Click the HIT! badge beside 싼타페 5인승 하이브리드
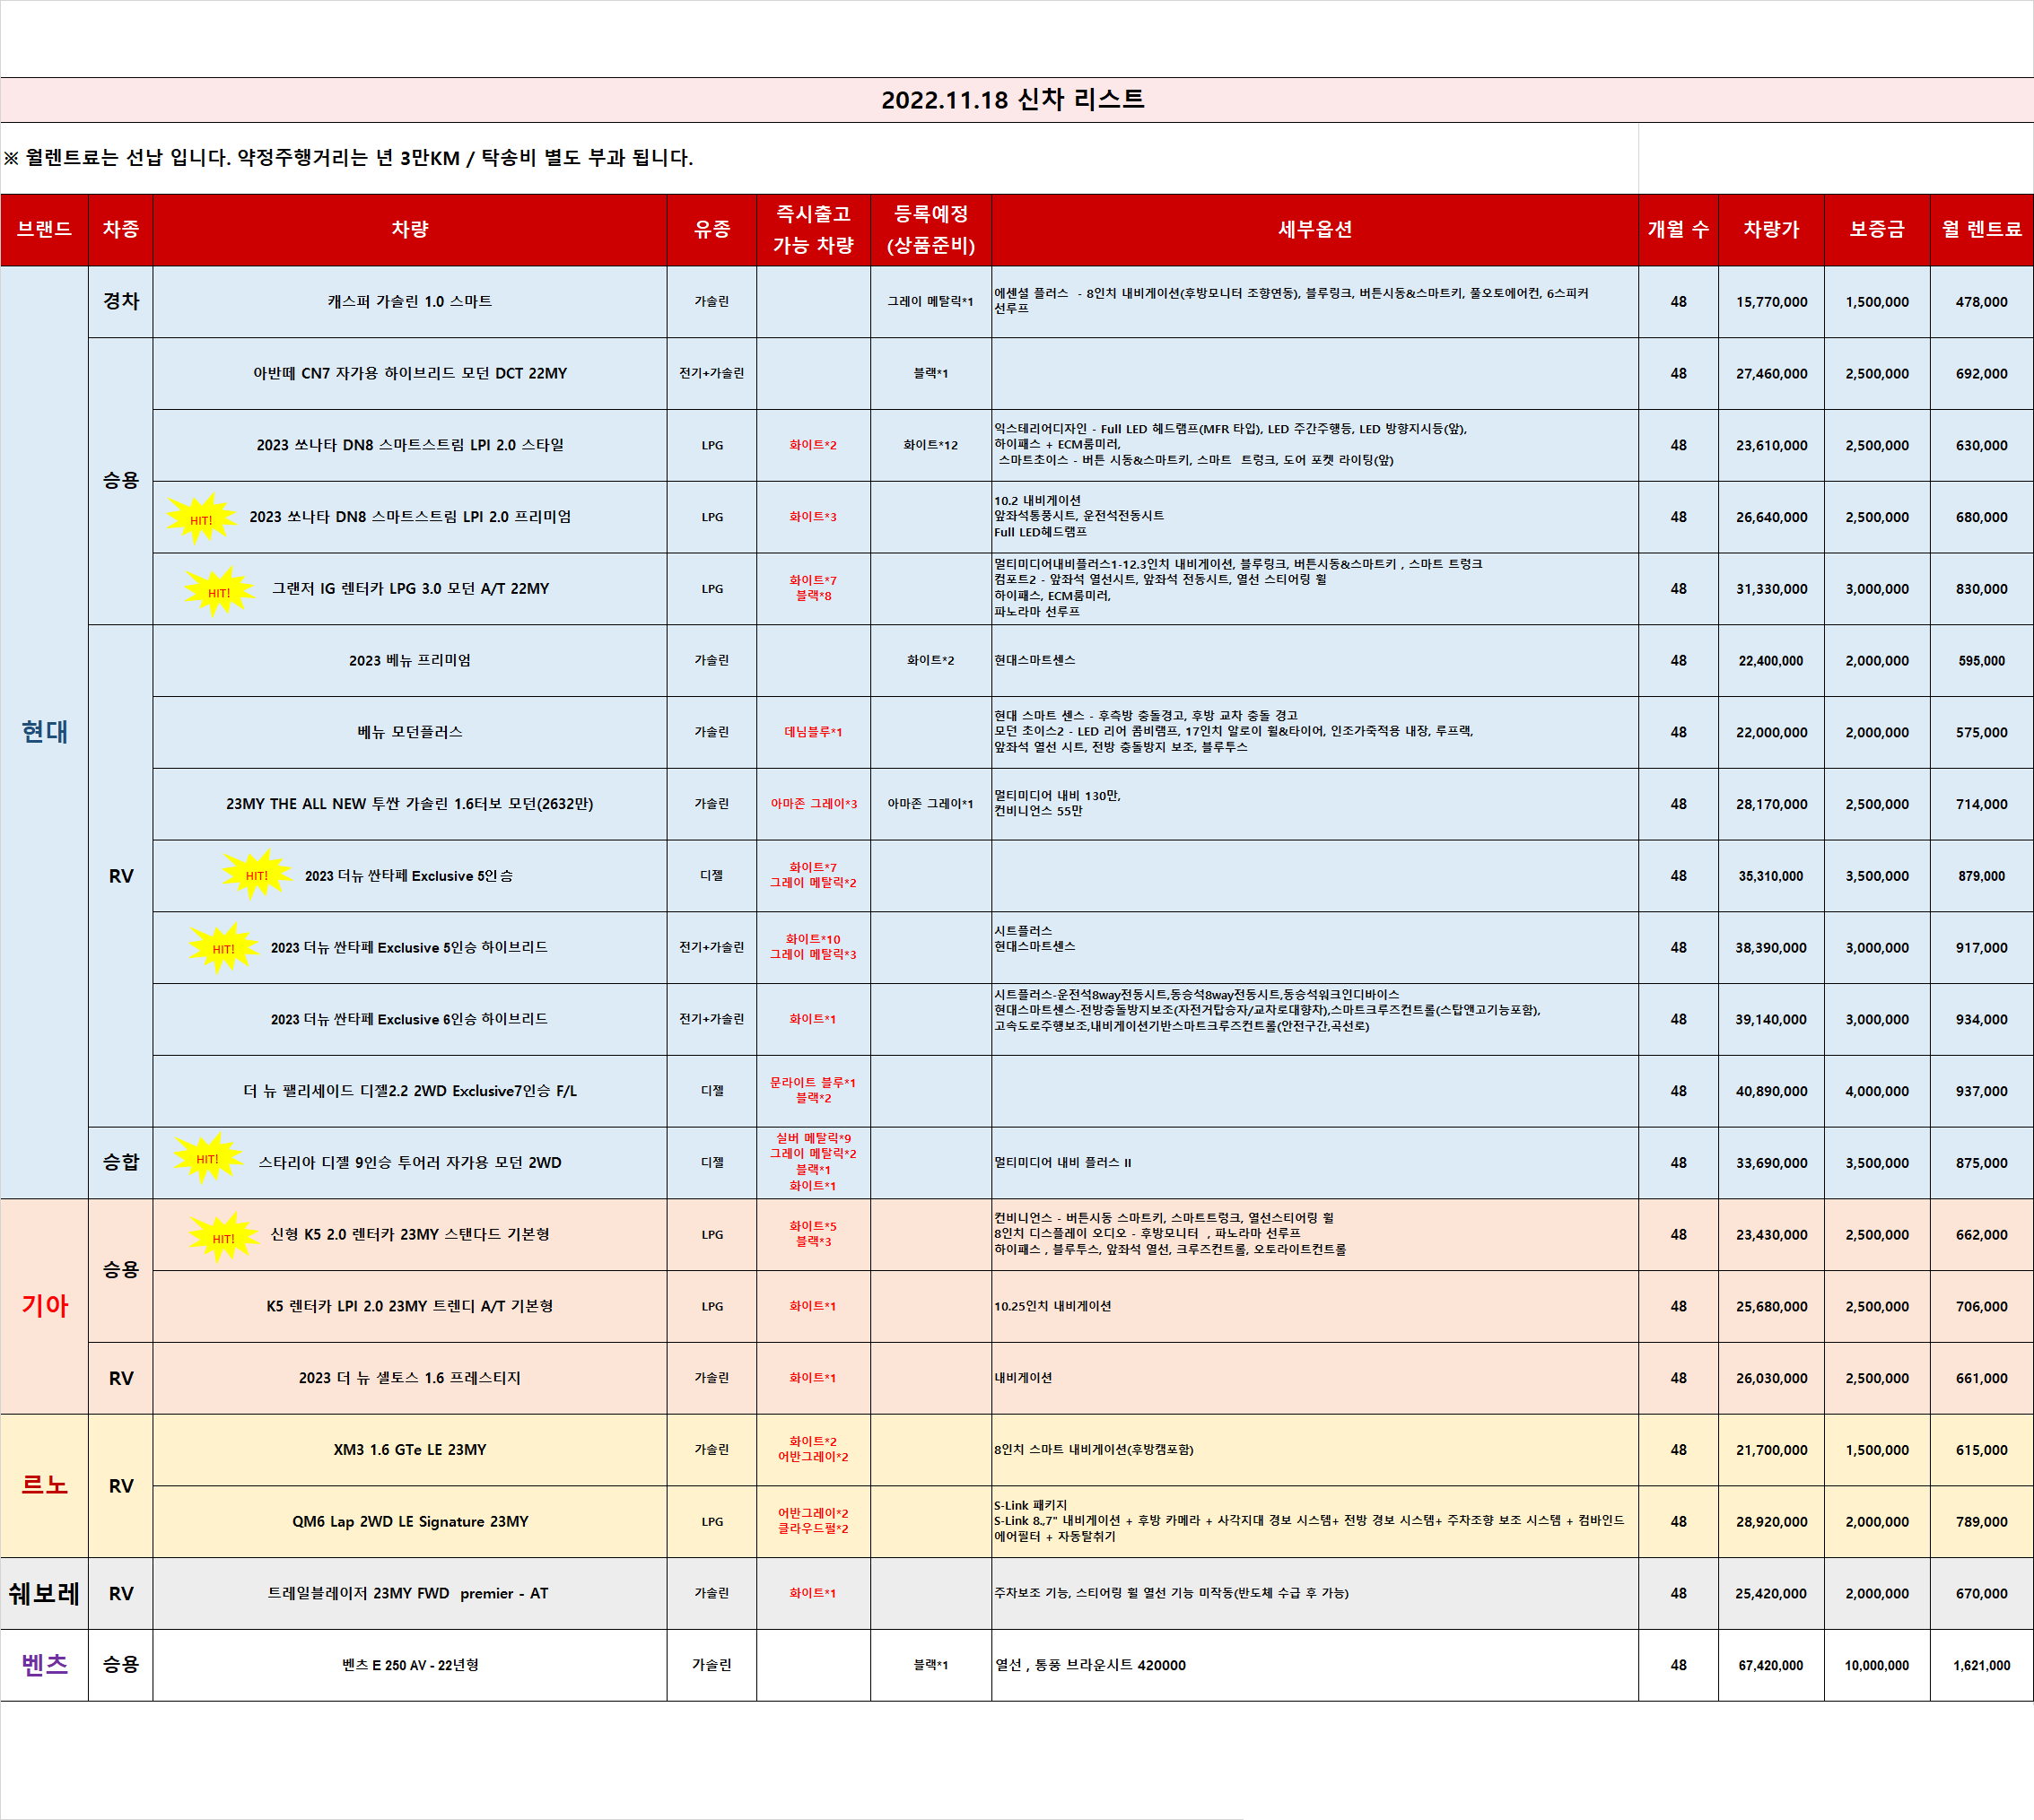2034x1820 pixels. [x=224, y=948]
